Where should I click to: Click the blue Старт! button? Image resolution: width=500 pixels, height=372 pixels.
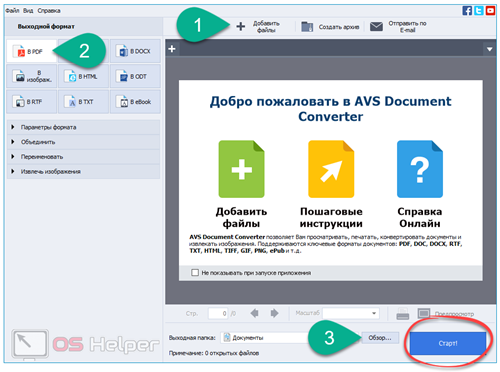click(448, 343)
